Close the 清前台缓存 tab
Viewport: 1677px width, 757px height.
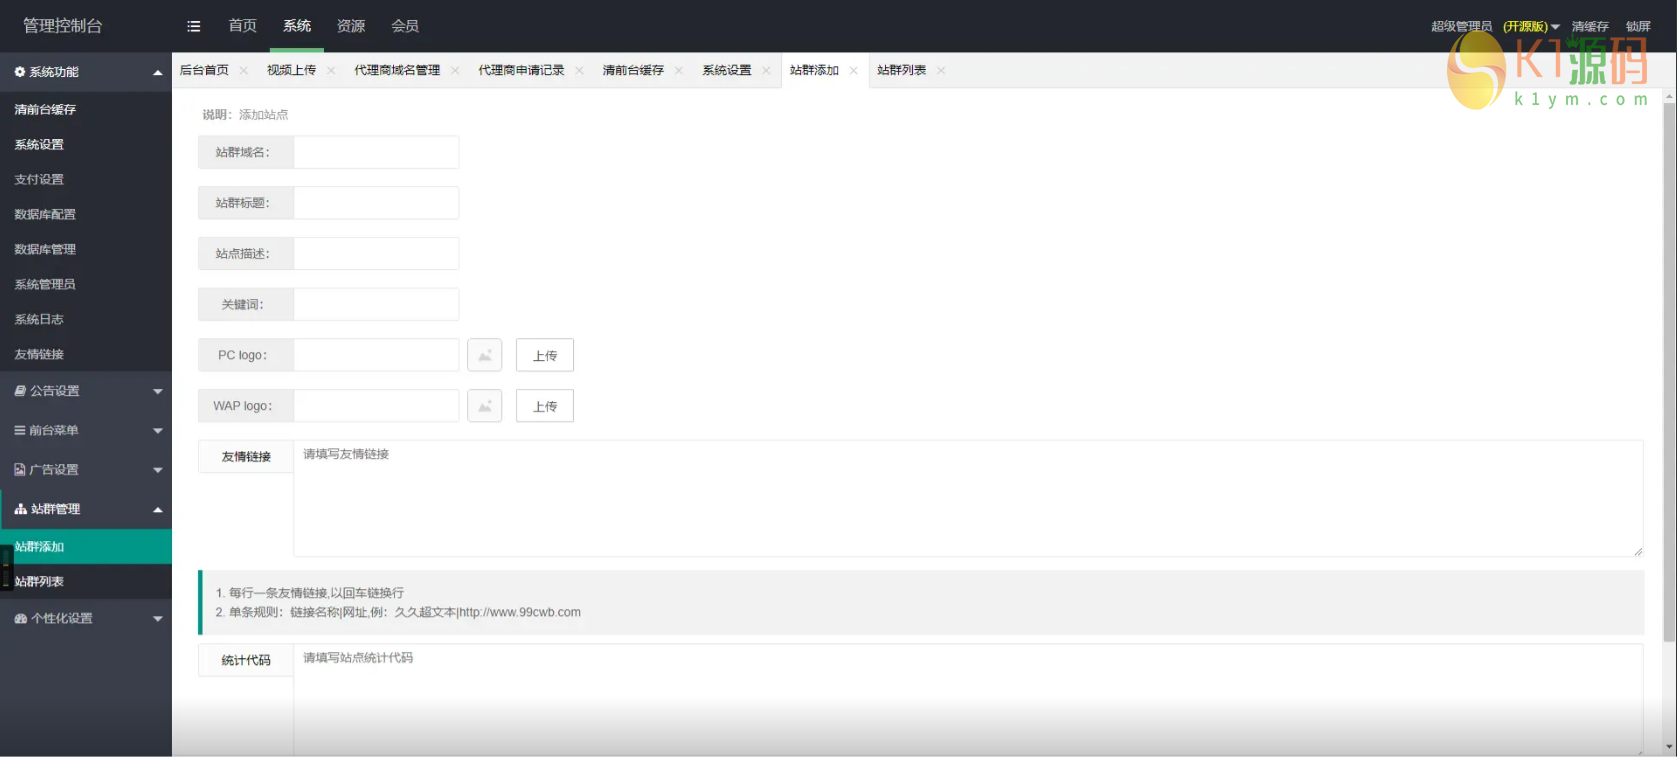coord(679,70)
